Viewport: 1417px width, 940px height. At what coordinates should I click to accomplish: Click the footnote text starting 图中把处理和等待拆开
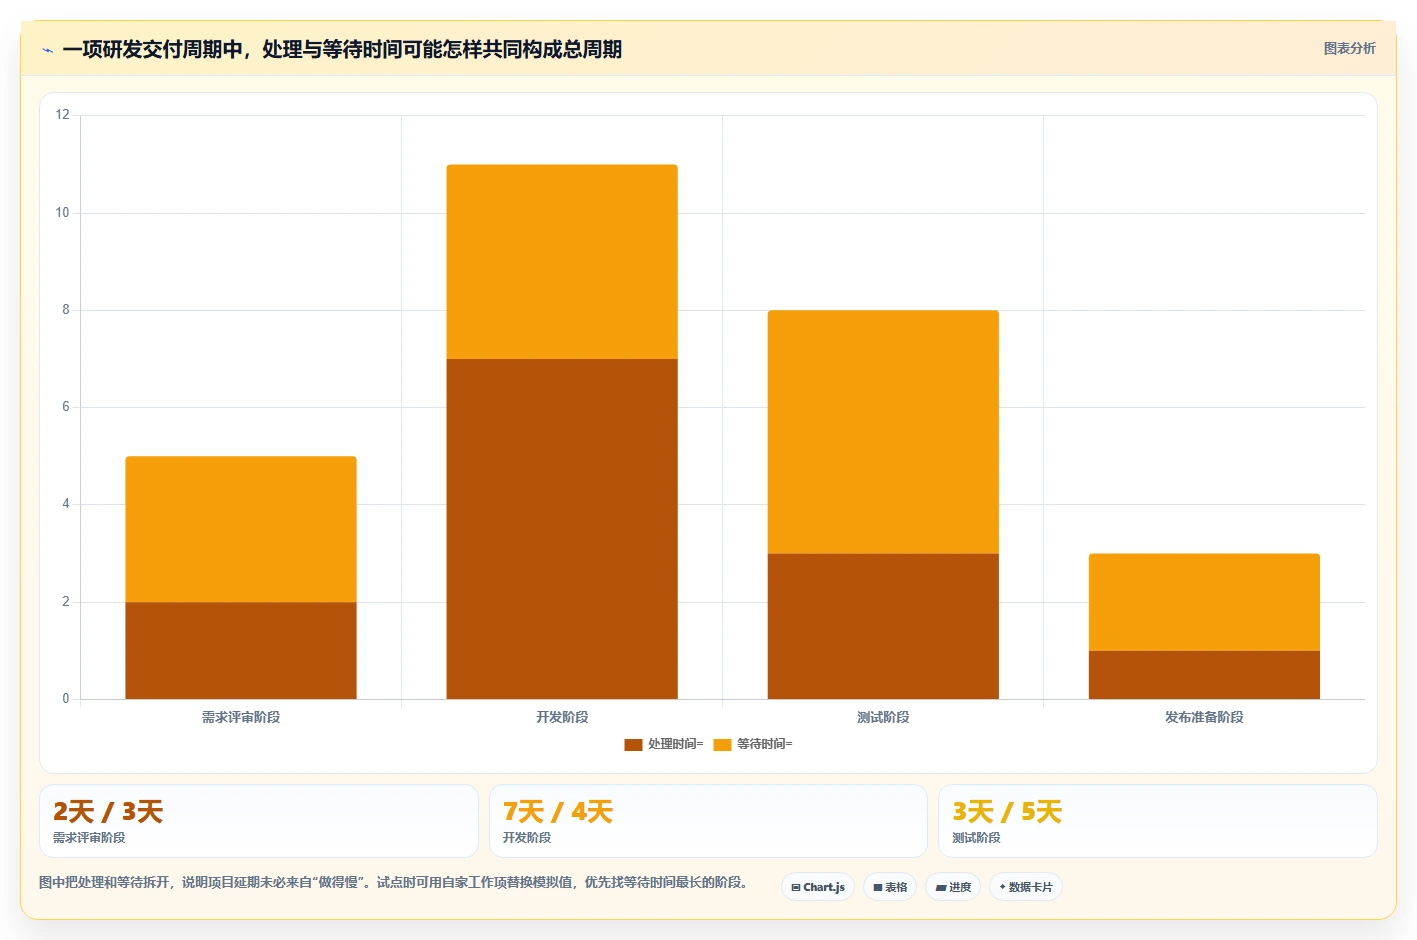click(x=393, y=882)
